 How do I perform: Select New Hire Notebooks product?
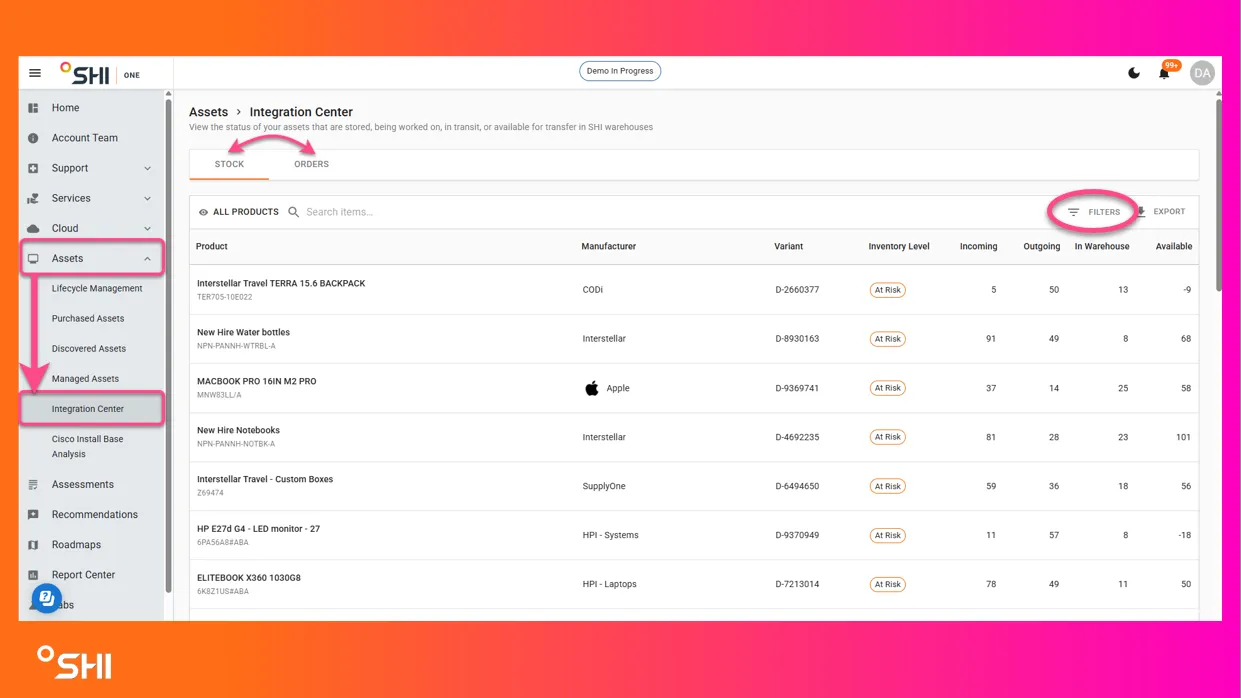[x=238, y=430]
